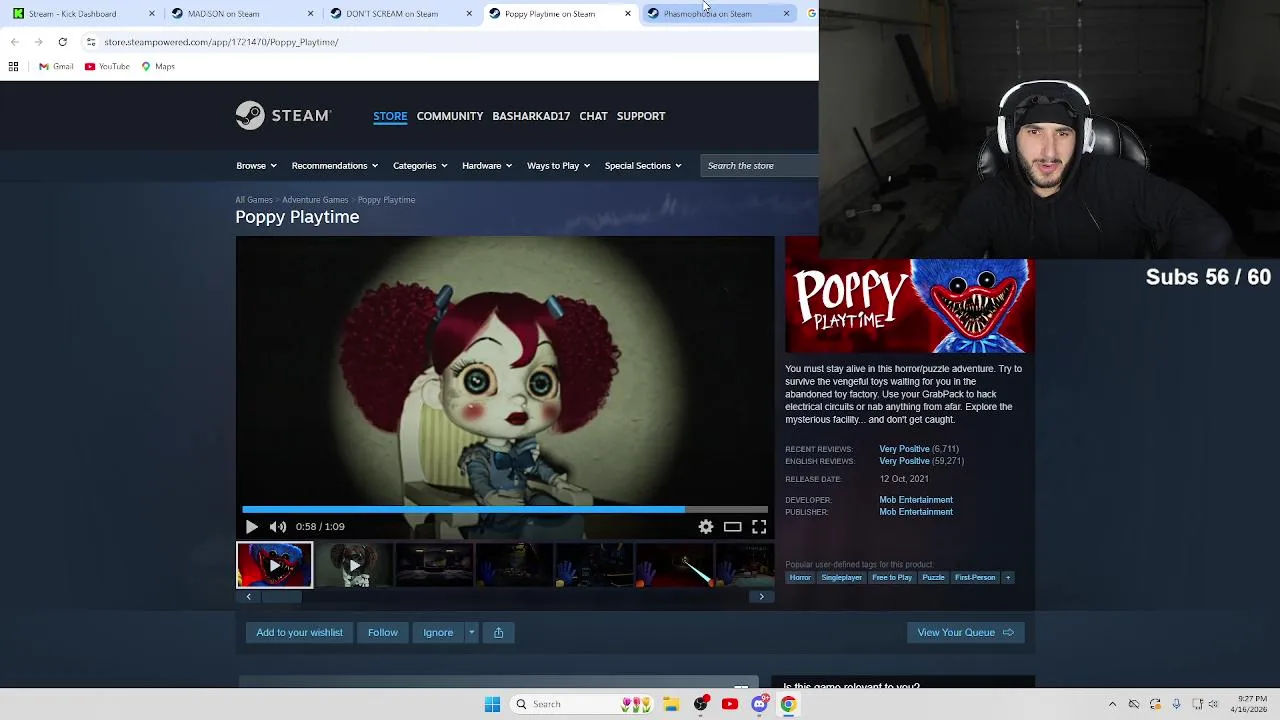The height and width of the screenshot is (720, 1280).
Task: Open Adventure Games breadcrumb link
Action: coord(315,200)
